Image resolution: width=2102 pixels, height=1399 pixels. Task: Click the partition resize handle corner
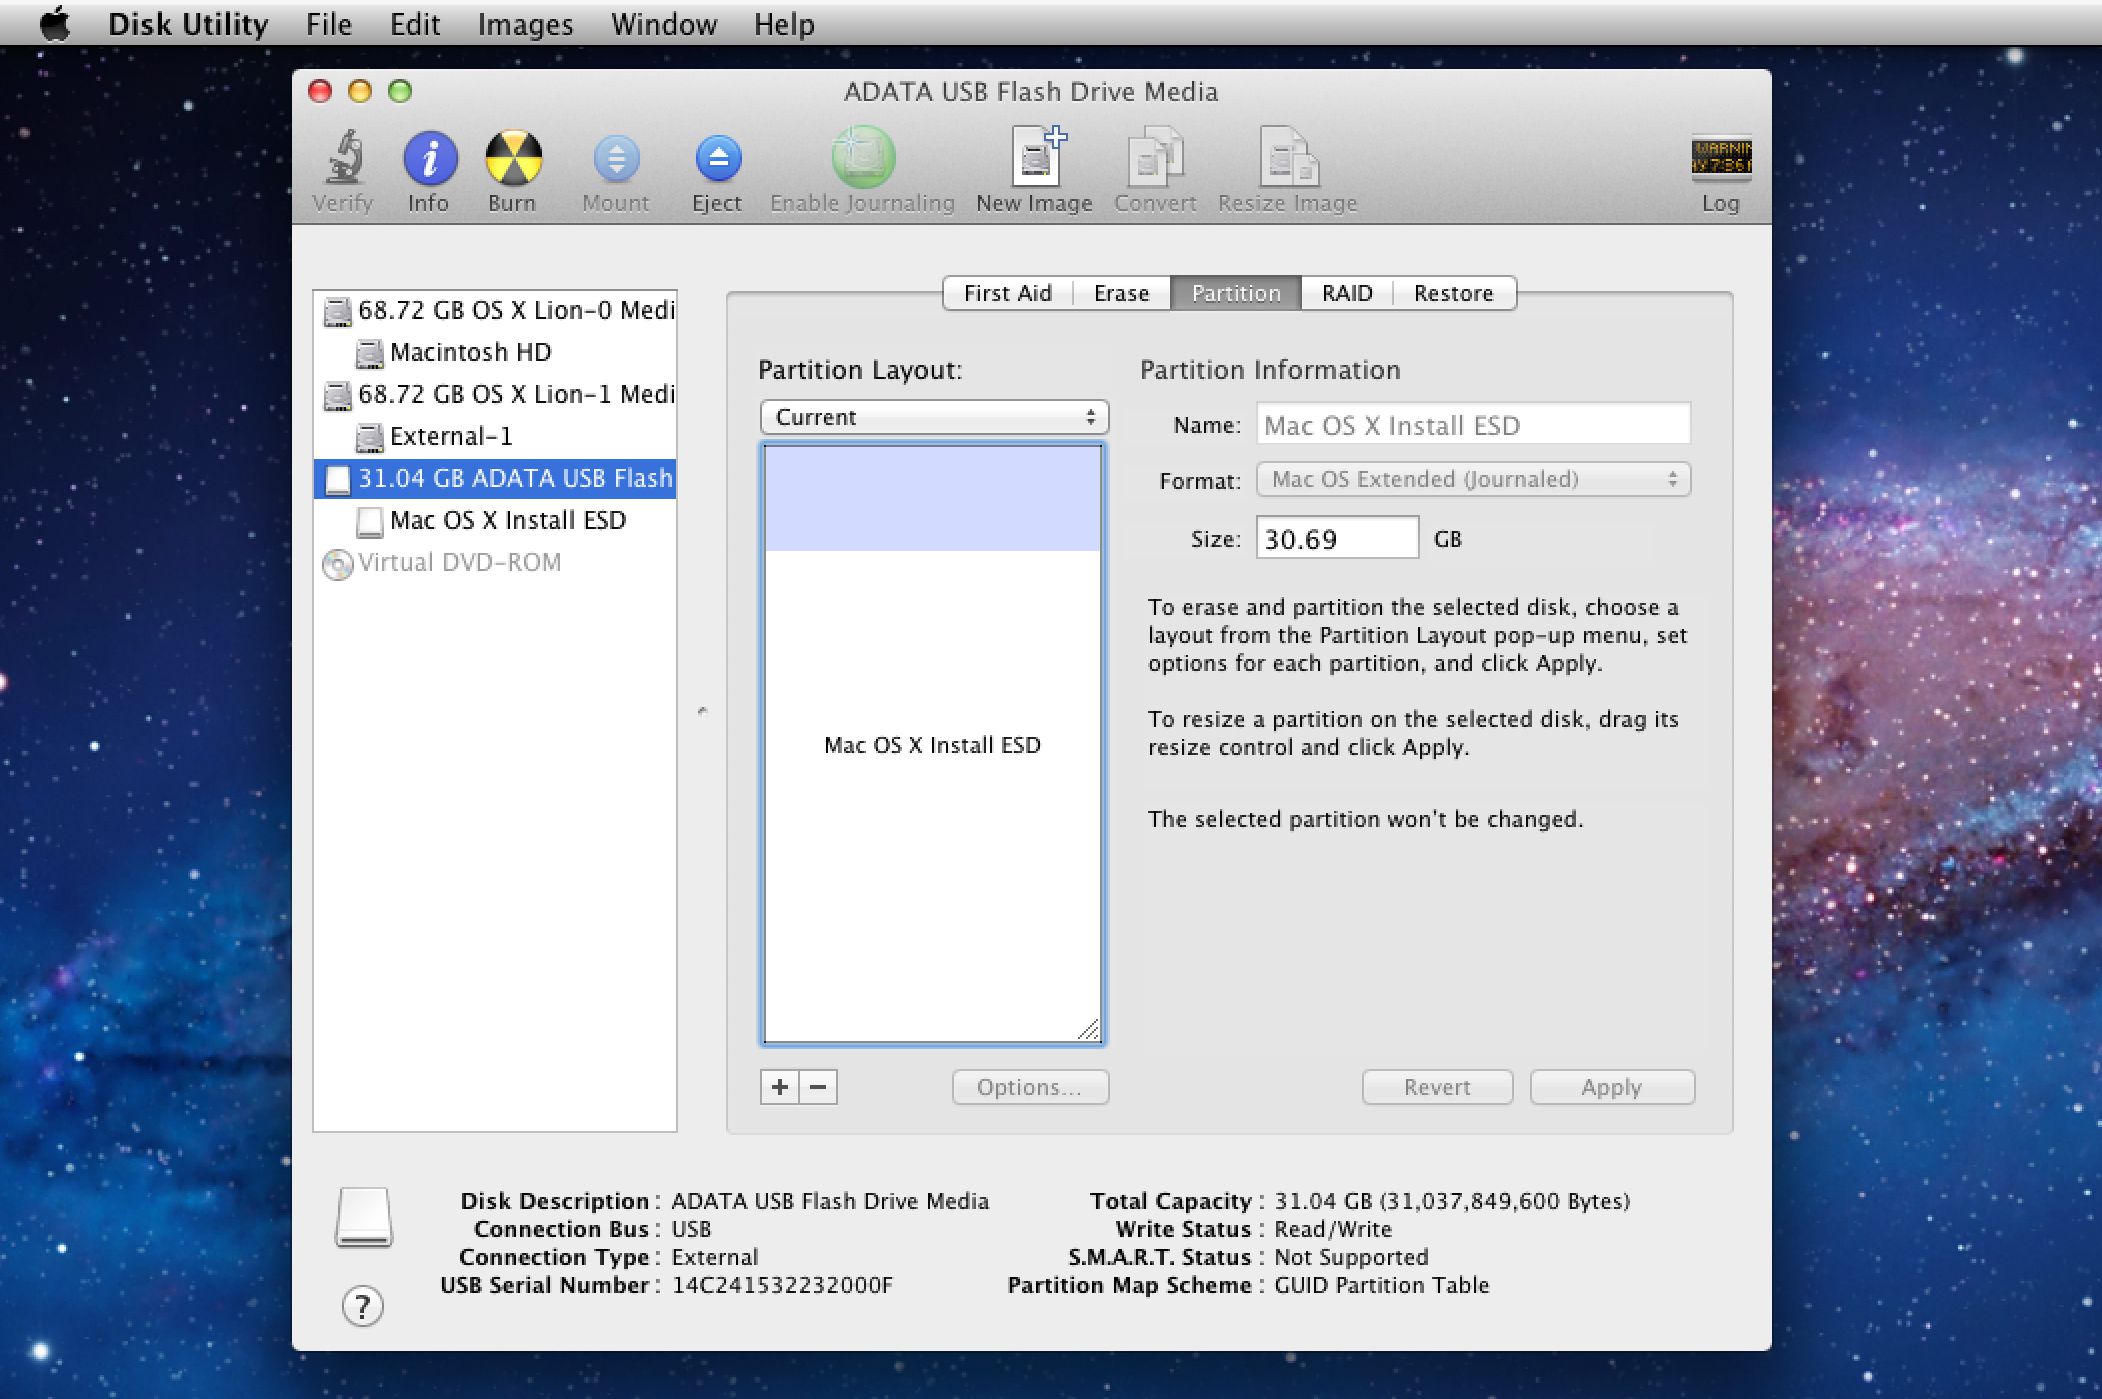(1088, 1029)
